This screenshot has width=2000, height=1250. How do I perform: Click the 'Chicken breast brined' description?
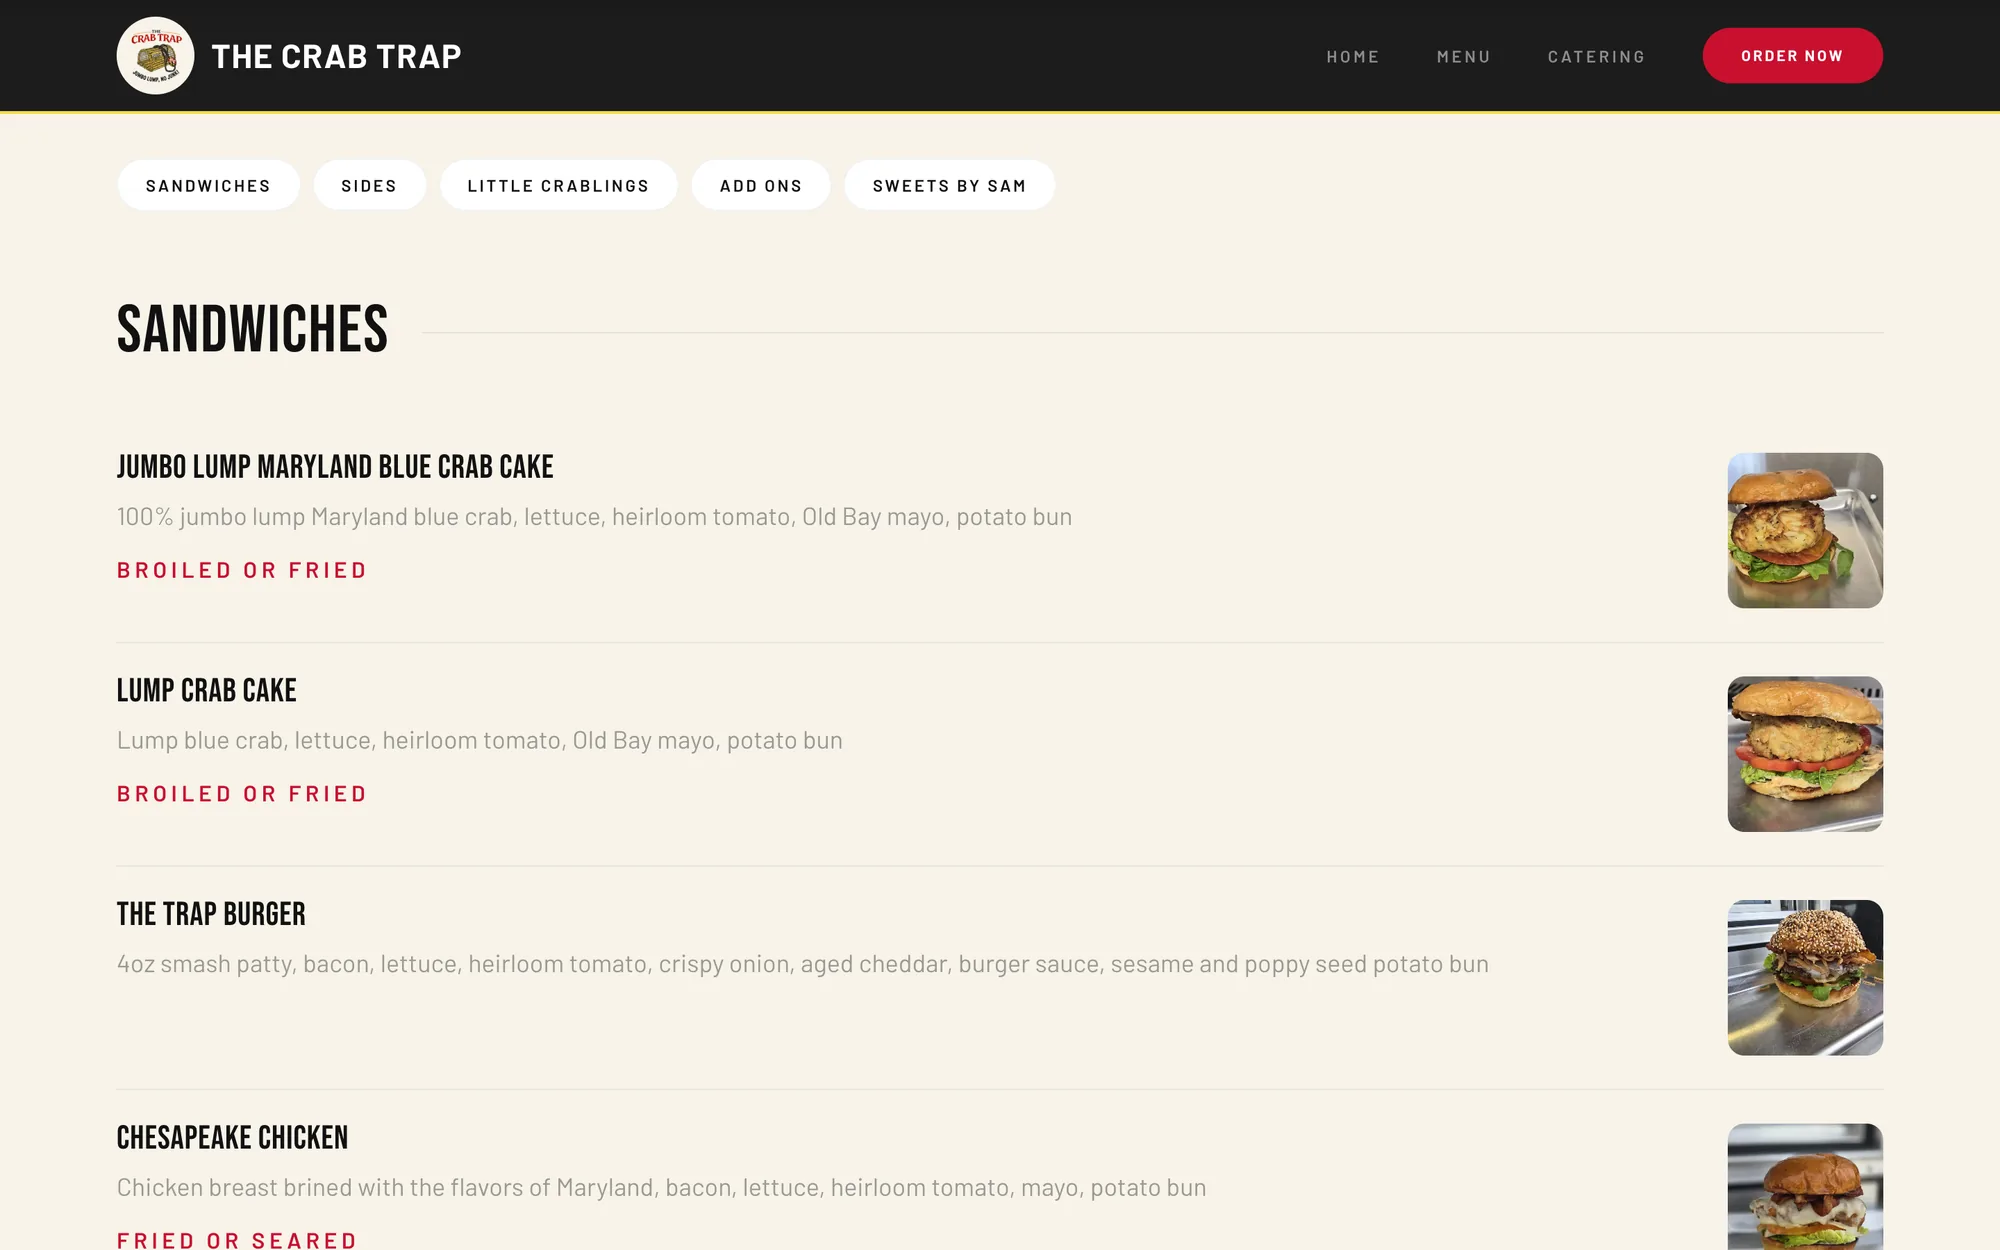click(x=661, y=1188)
